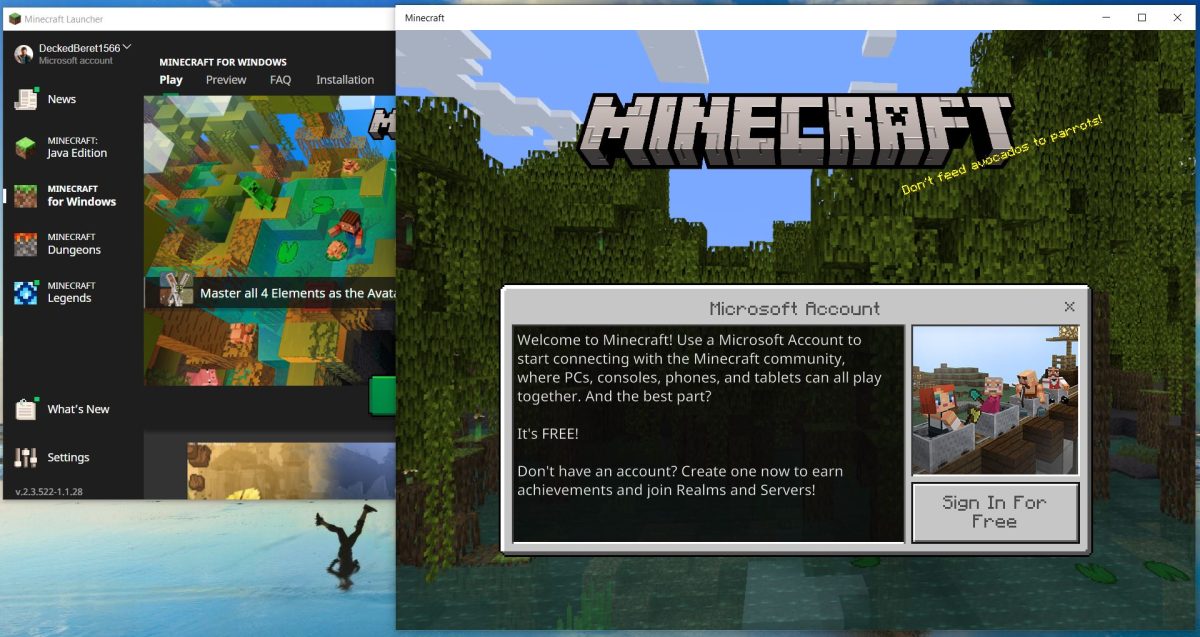
Task: Select the Play tab
Action: coord(171,79)
